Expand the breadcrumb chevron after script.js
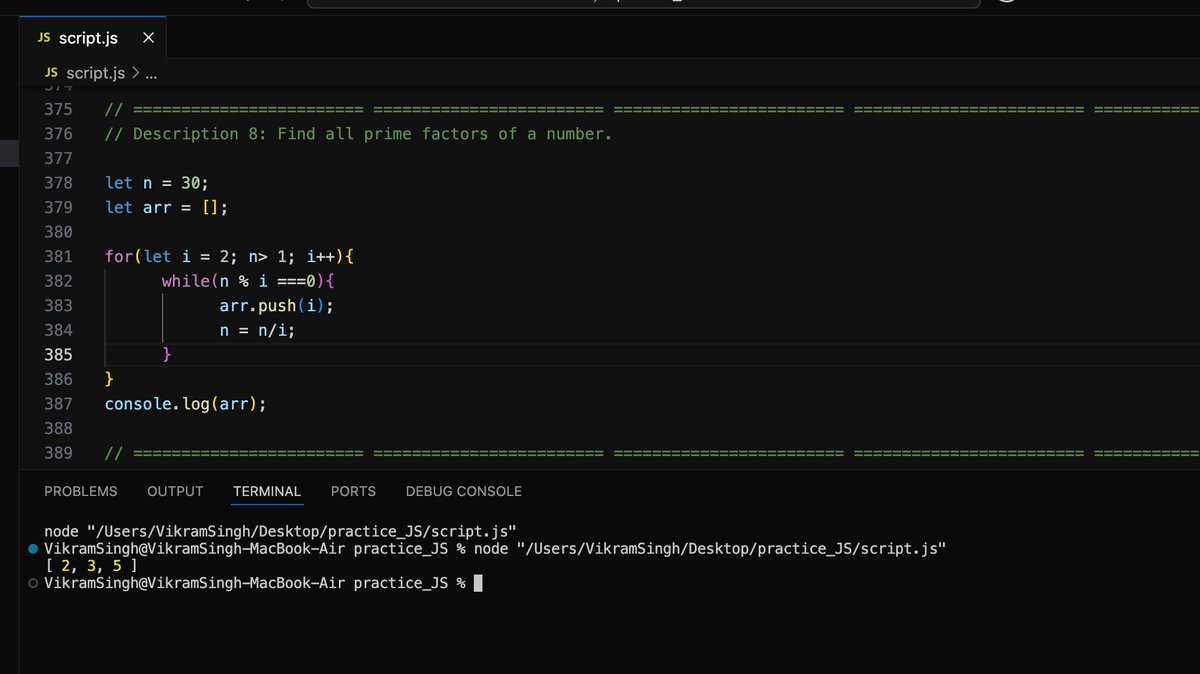 [x=135, y=73]
